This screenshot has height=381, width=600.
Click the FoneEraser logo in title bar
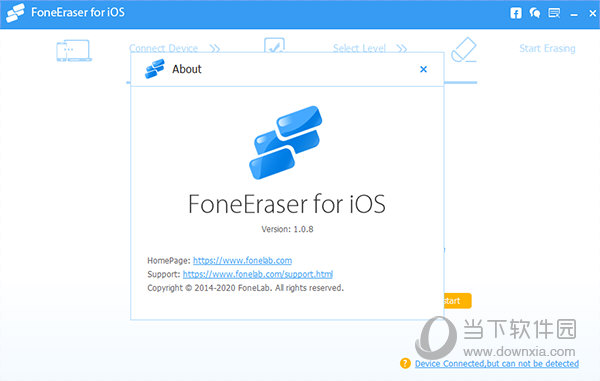[x=15, y=13]
